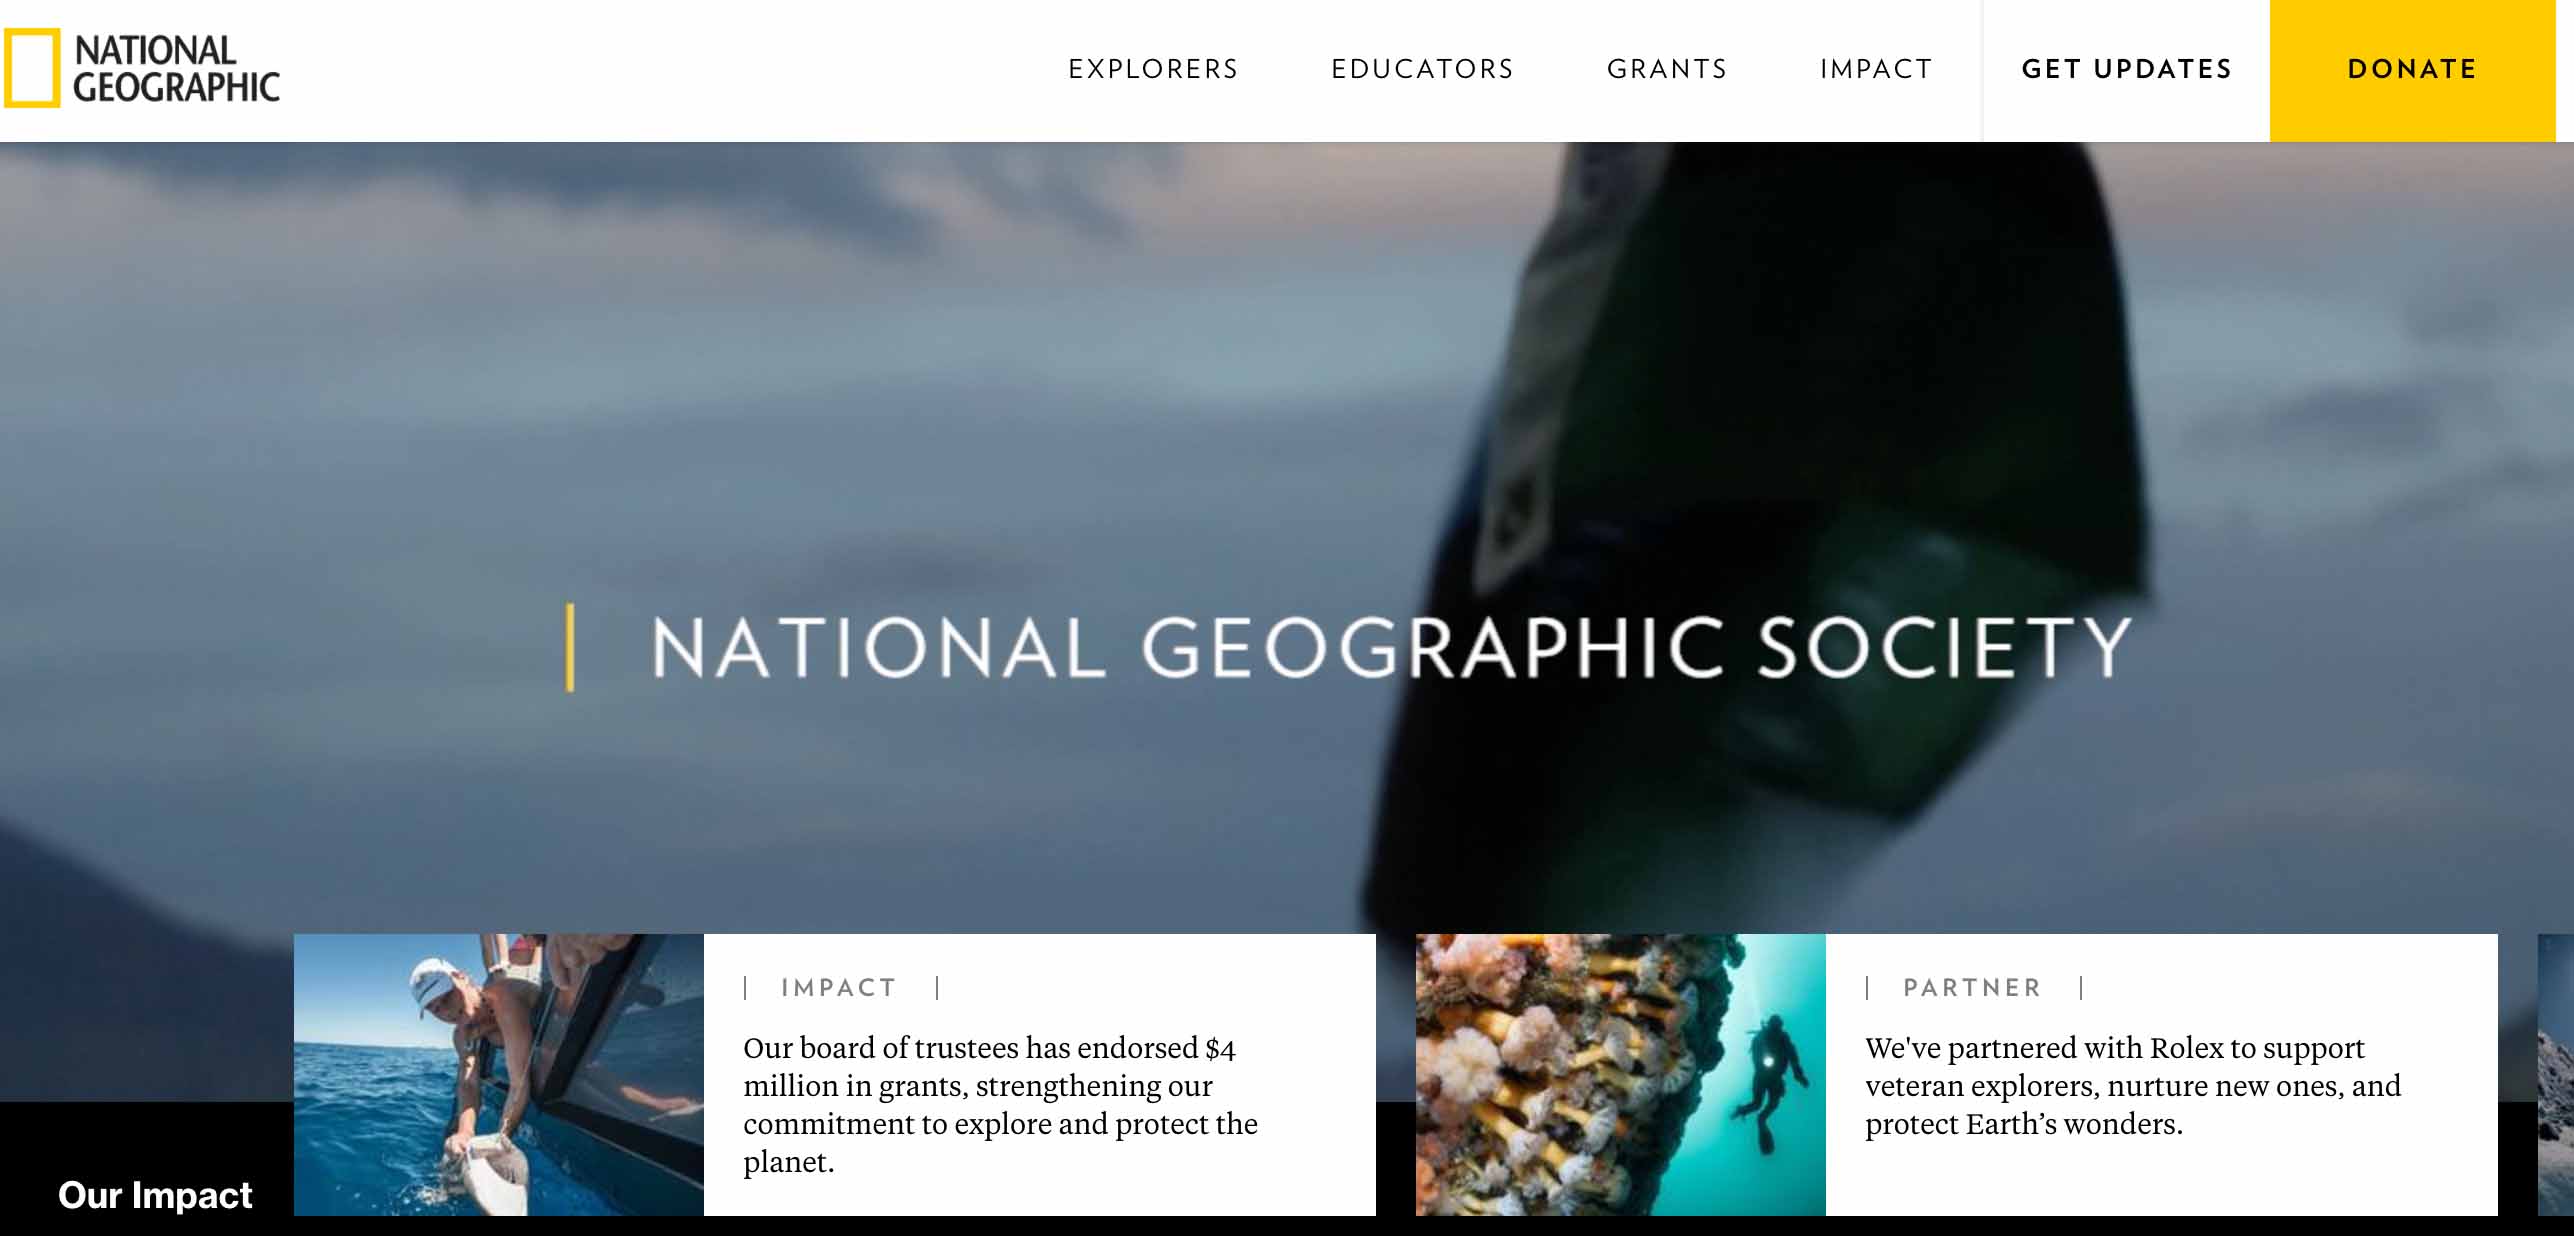Select the PARTNER card category label
This screenshot has width=2574, height=1236.
pyautogui.click(x=1972, y=988)
